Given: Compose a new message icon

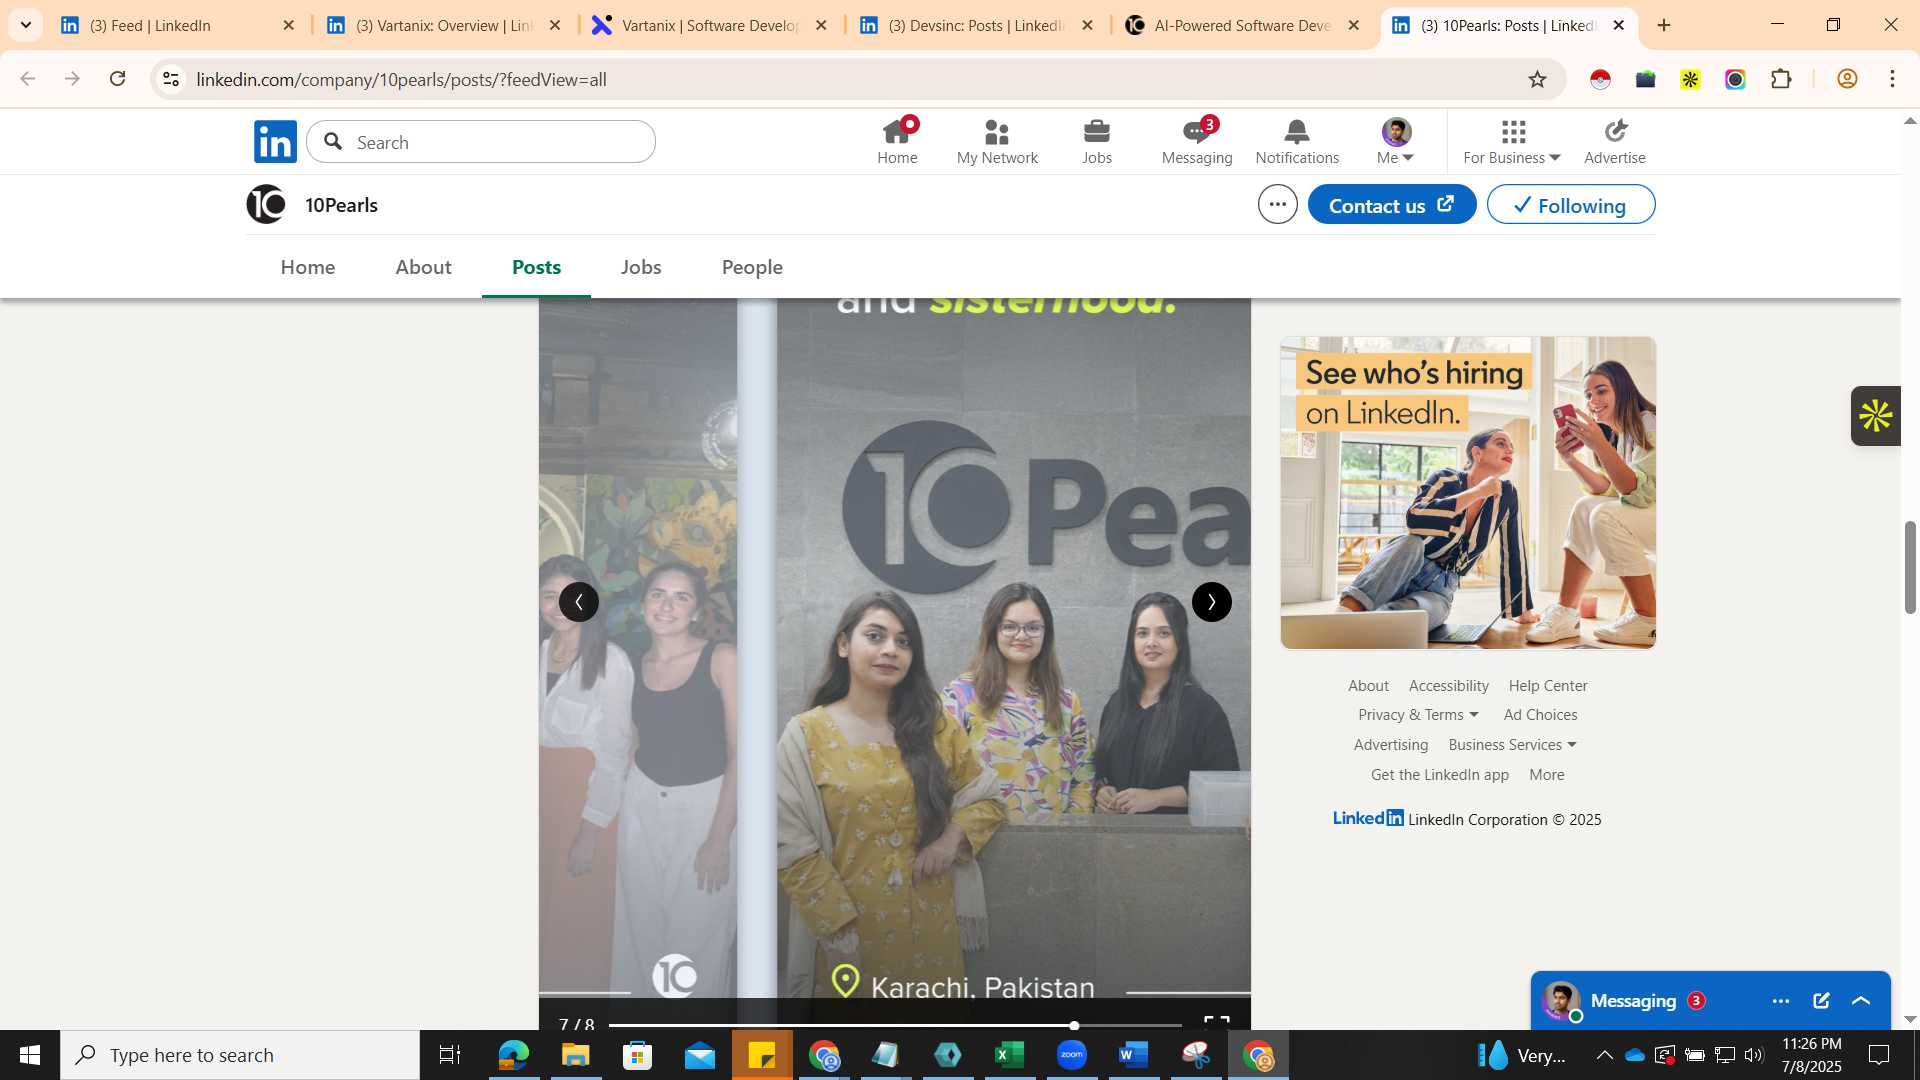Looking at the screenshot, I should [1821, 1001].
